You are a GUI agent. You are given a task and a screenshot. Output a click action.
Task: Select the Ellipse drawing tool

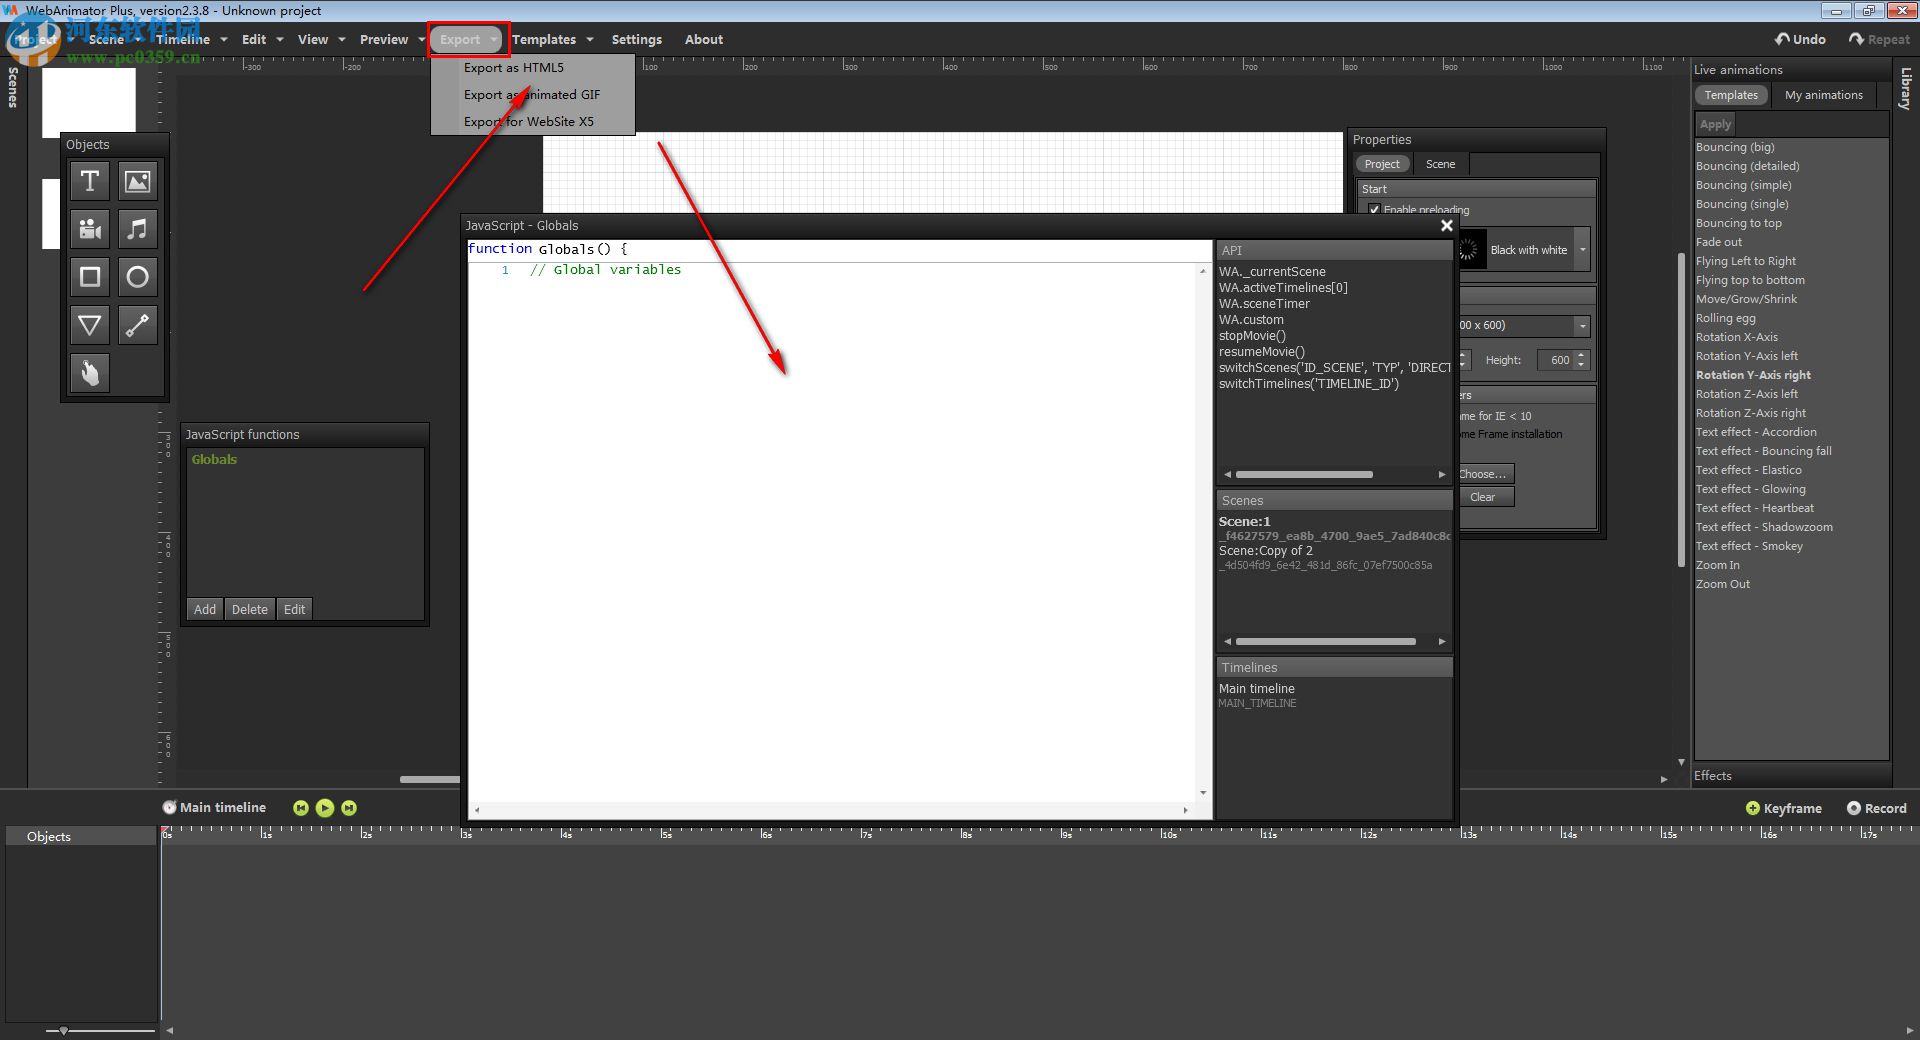(137, 277)
